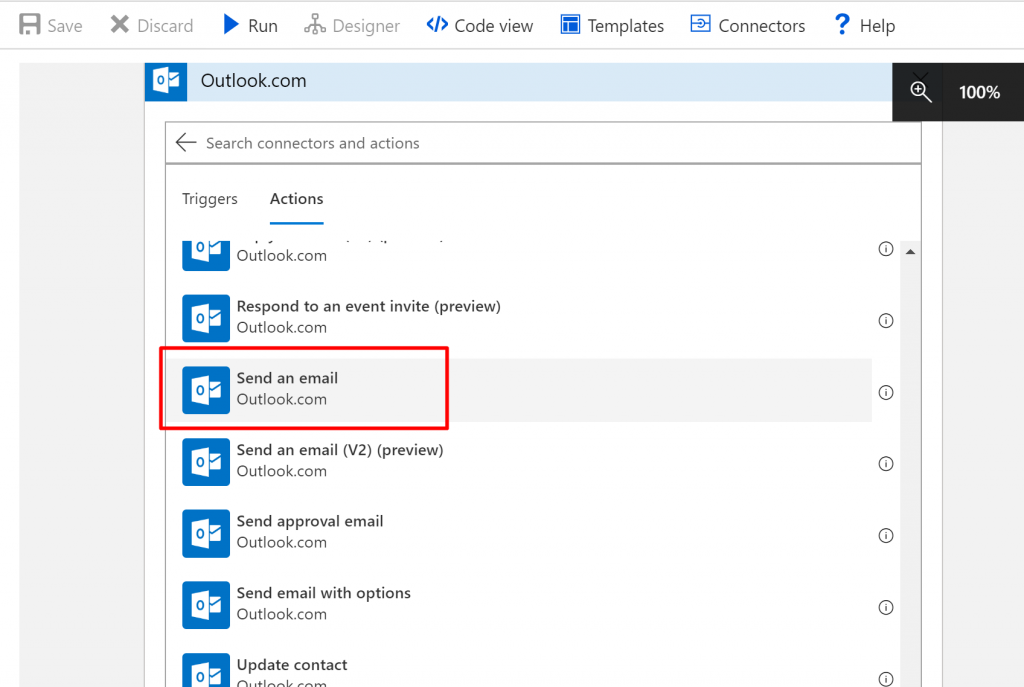Open the Help menu
Screen dimensions: 1024x687
click(865, 25)
